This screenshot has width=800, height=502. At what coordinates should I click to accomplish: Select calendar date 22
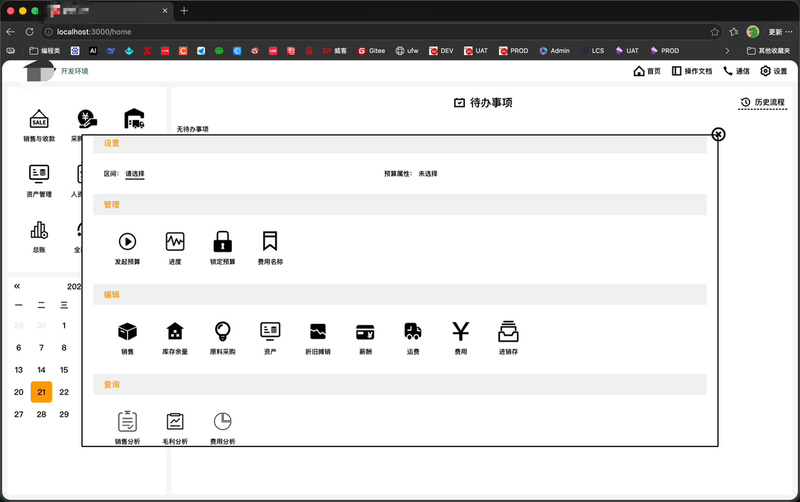click(64, 392)
